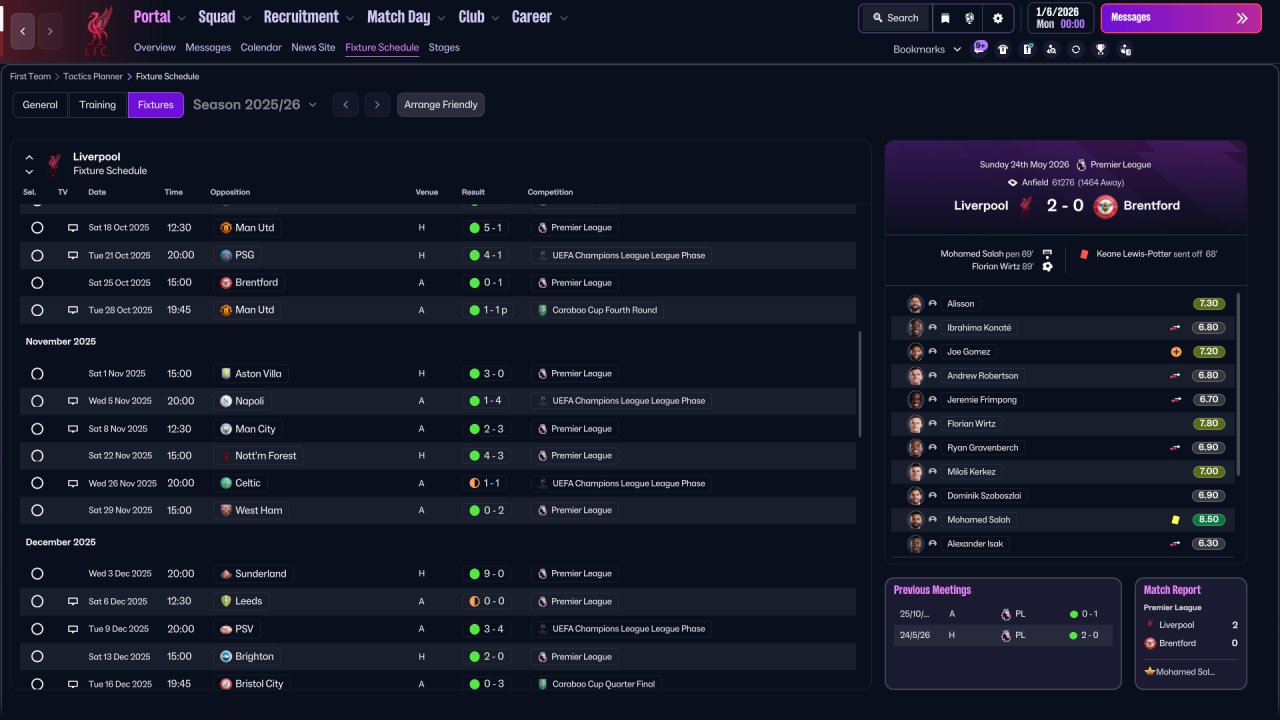Select the Man Utd 18 Oct fixture radio
Screen dimensions: 1280x720
[37, 228]
